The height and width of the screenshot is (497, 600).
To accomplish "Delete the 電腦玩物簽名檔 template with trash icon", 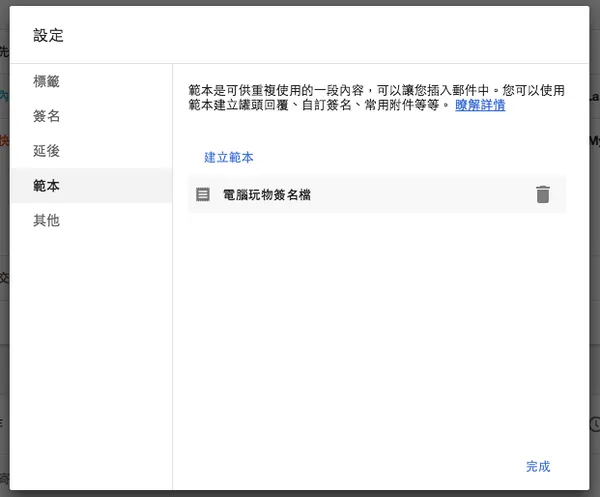I will pyautogui.click(x=543, y=194).
